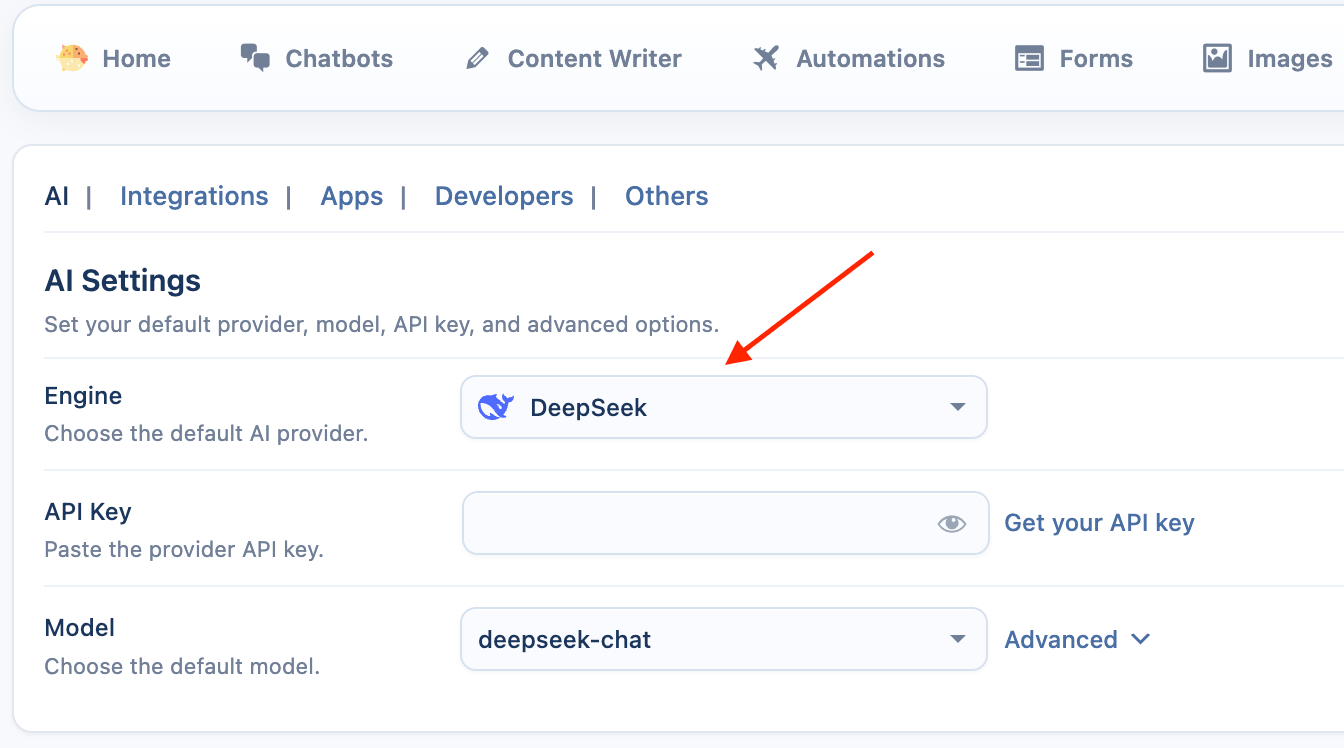Select the AI settings tab
Screen dimensions: 1344x748
(57, 196)
